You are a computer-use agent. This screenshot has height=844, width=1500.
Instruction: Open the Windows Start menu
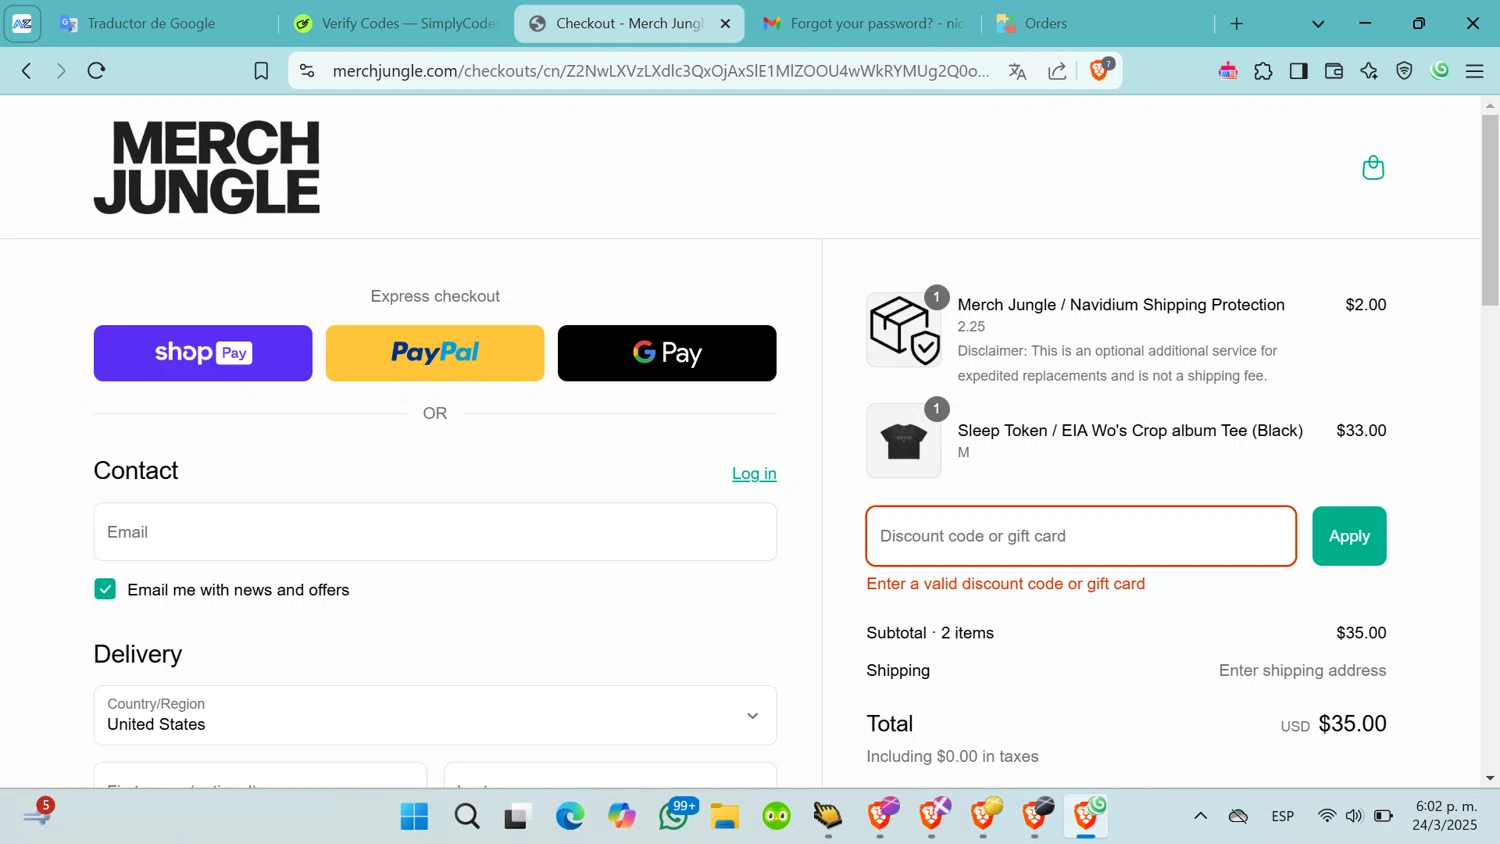pyautogui.click(x=414, y=816)
